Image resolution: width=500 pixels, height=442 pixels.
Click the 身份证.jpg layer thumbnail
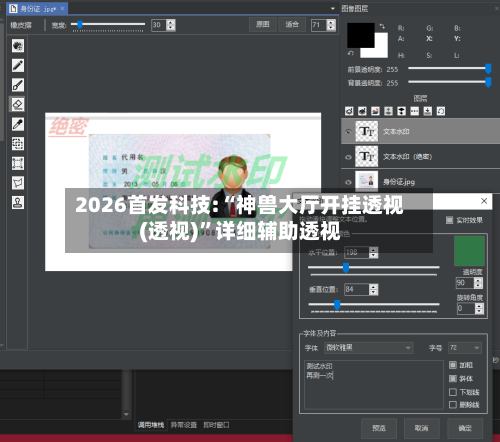(367, 181)
